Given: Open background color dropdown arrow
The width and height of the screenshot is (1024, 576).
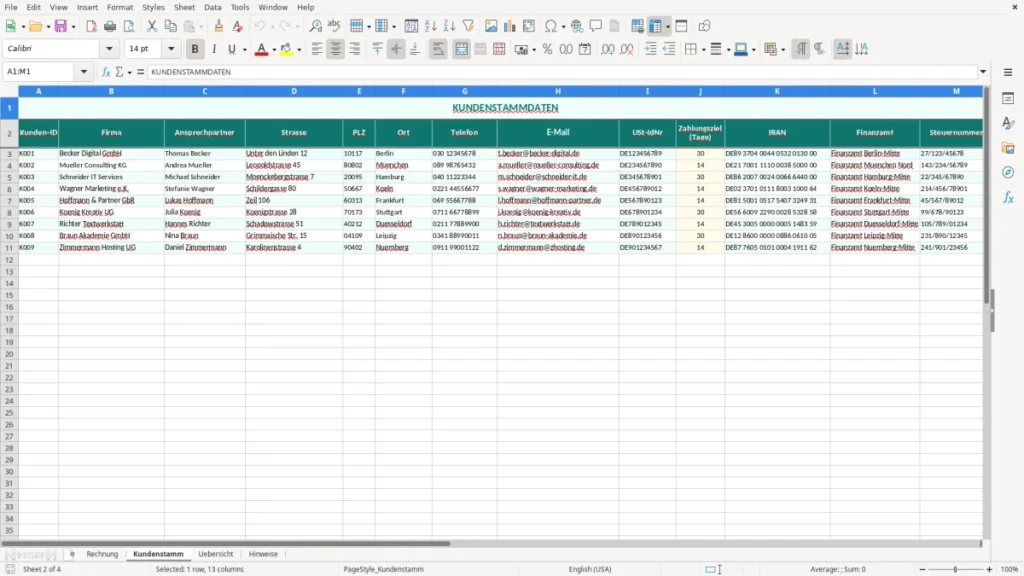Looking at the screenshot, I should pos(299,50).
